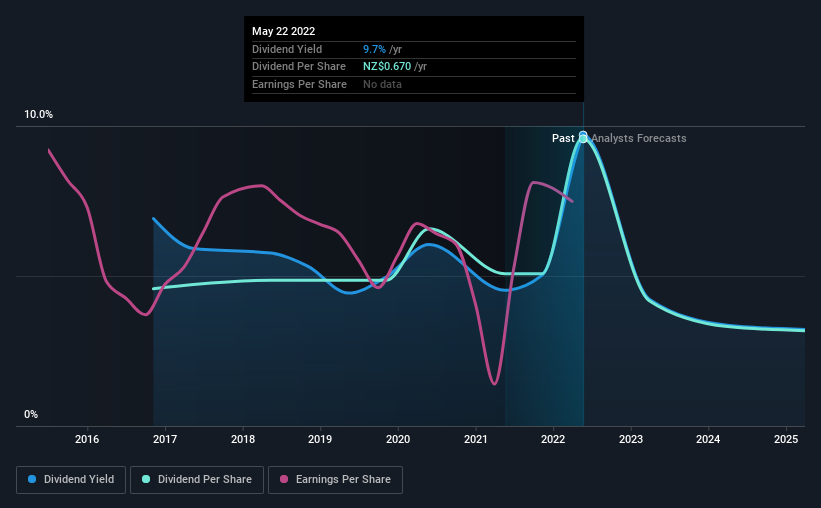Click the 0% y-axis label

pos(31,414)
